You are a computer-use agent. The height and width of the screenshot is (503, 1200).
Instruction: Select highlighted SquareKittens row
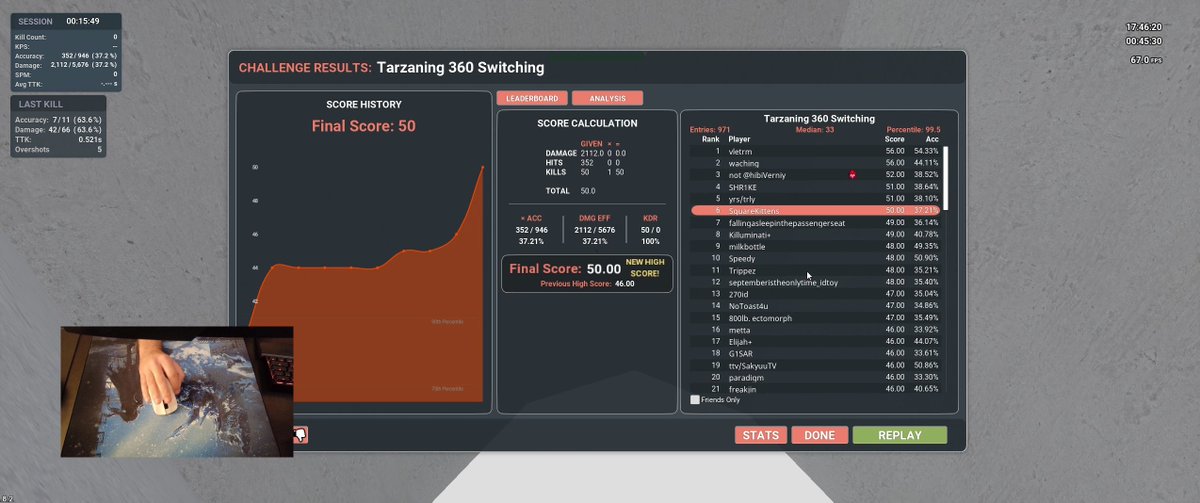[x=816, y=211]
